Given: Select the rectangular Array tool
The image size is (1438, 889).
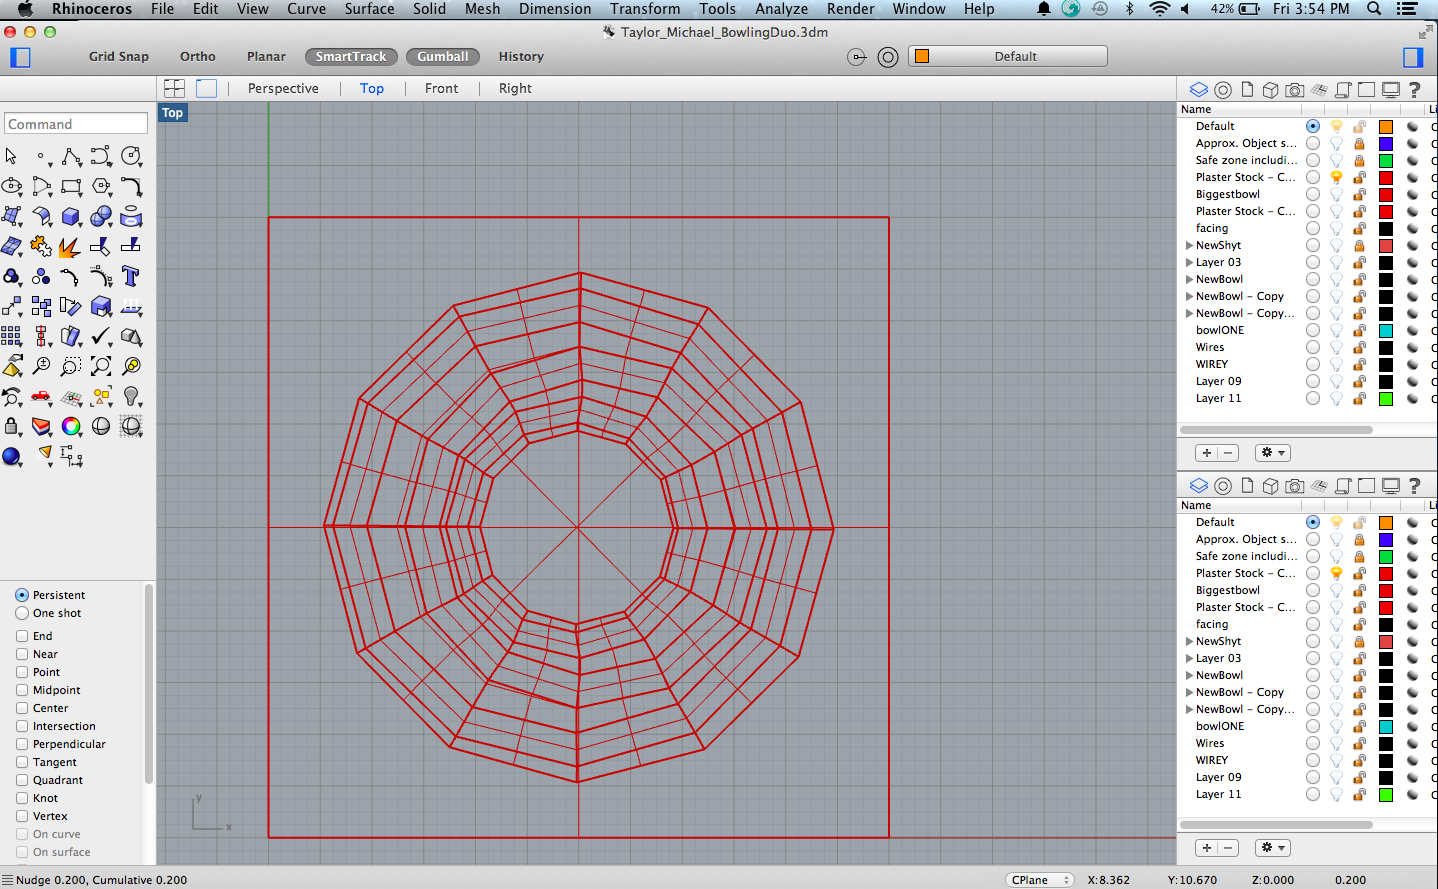Looking at the screenshot, I should tap(11, 336).
